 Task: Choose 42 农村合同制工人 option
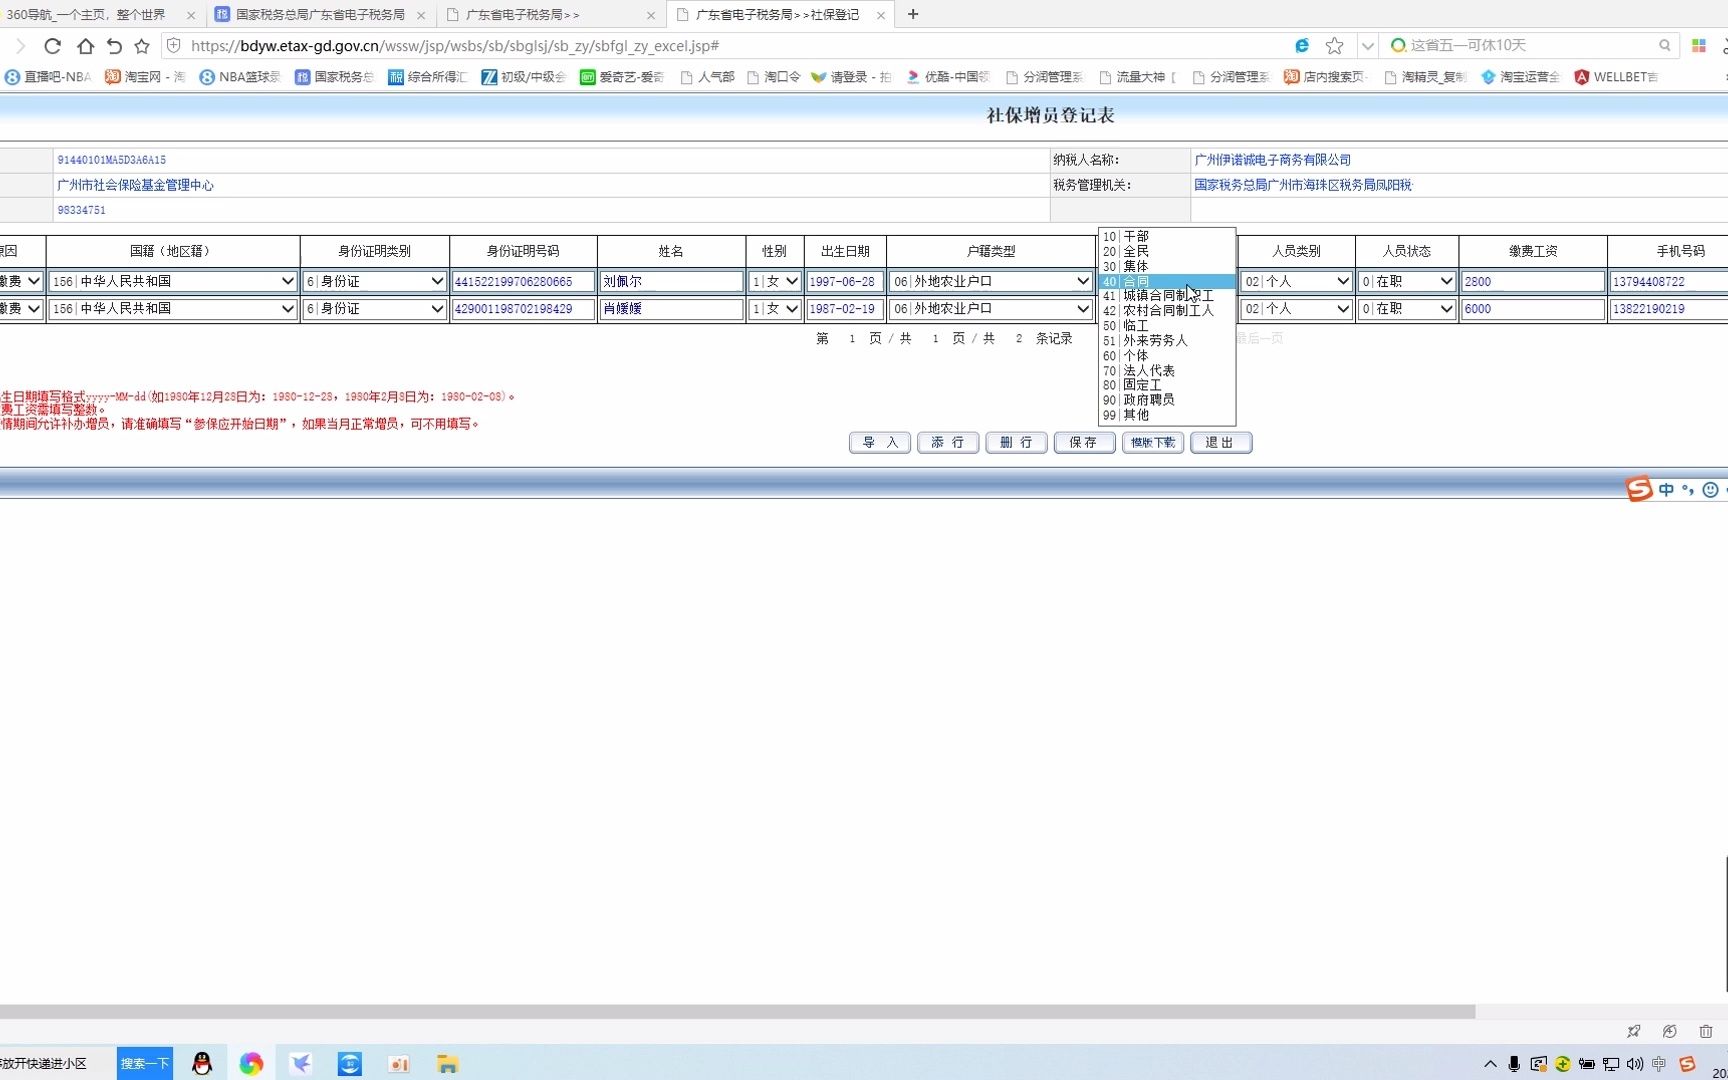[1166, 311]
